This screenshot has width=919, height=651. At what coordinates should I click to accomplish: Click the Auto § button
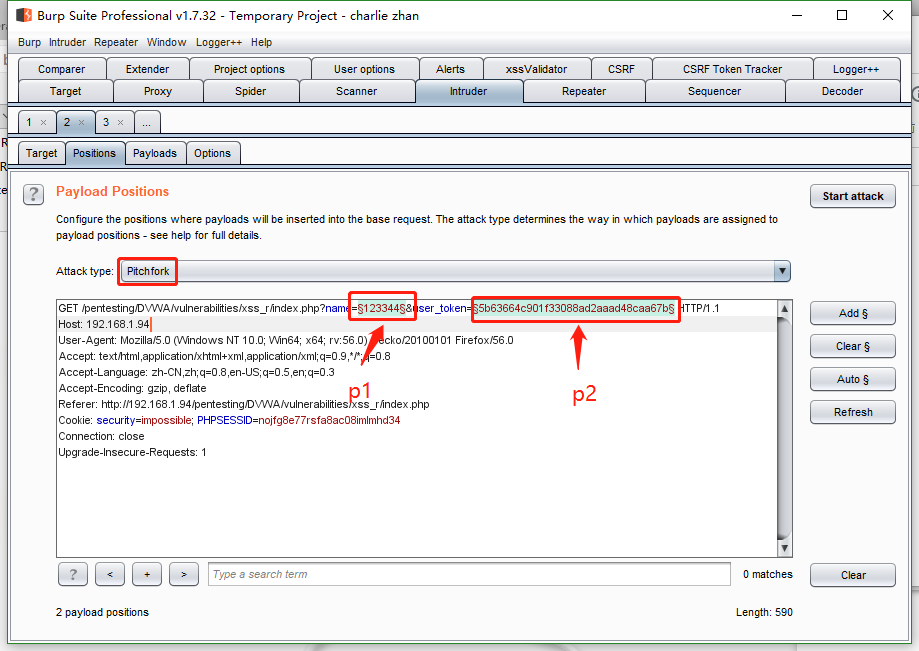point(853,379)
